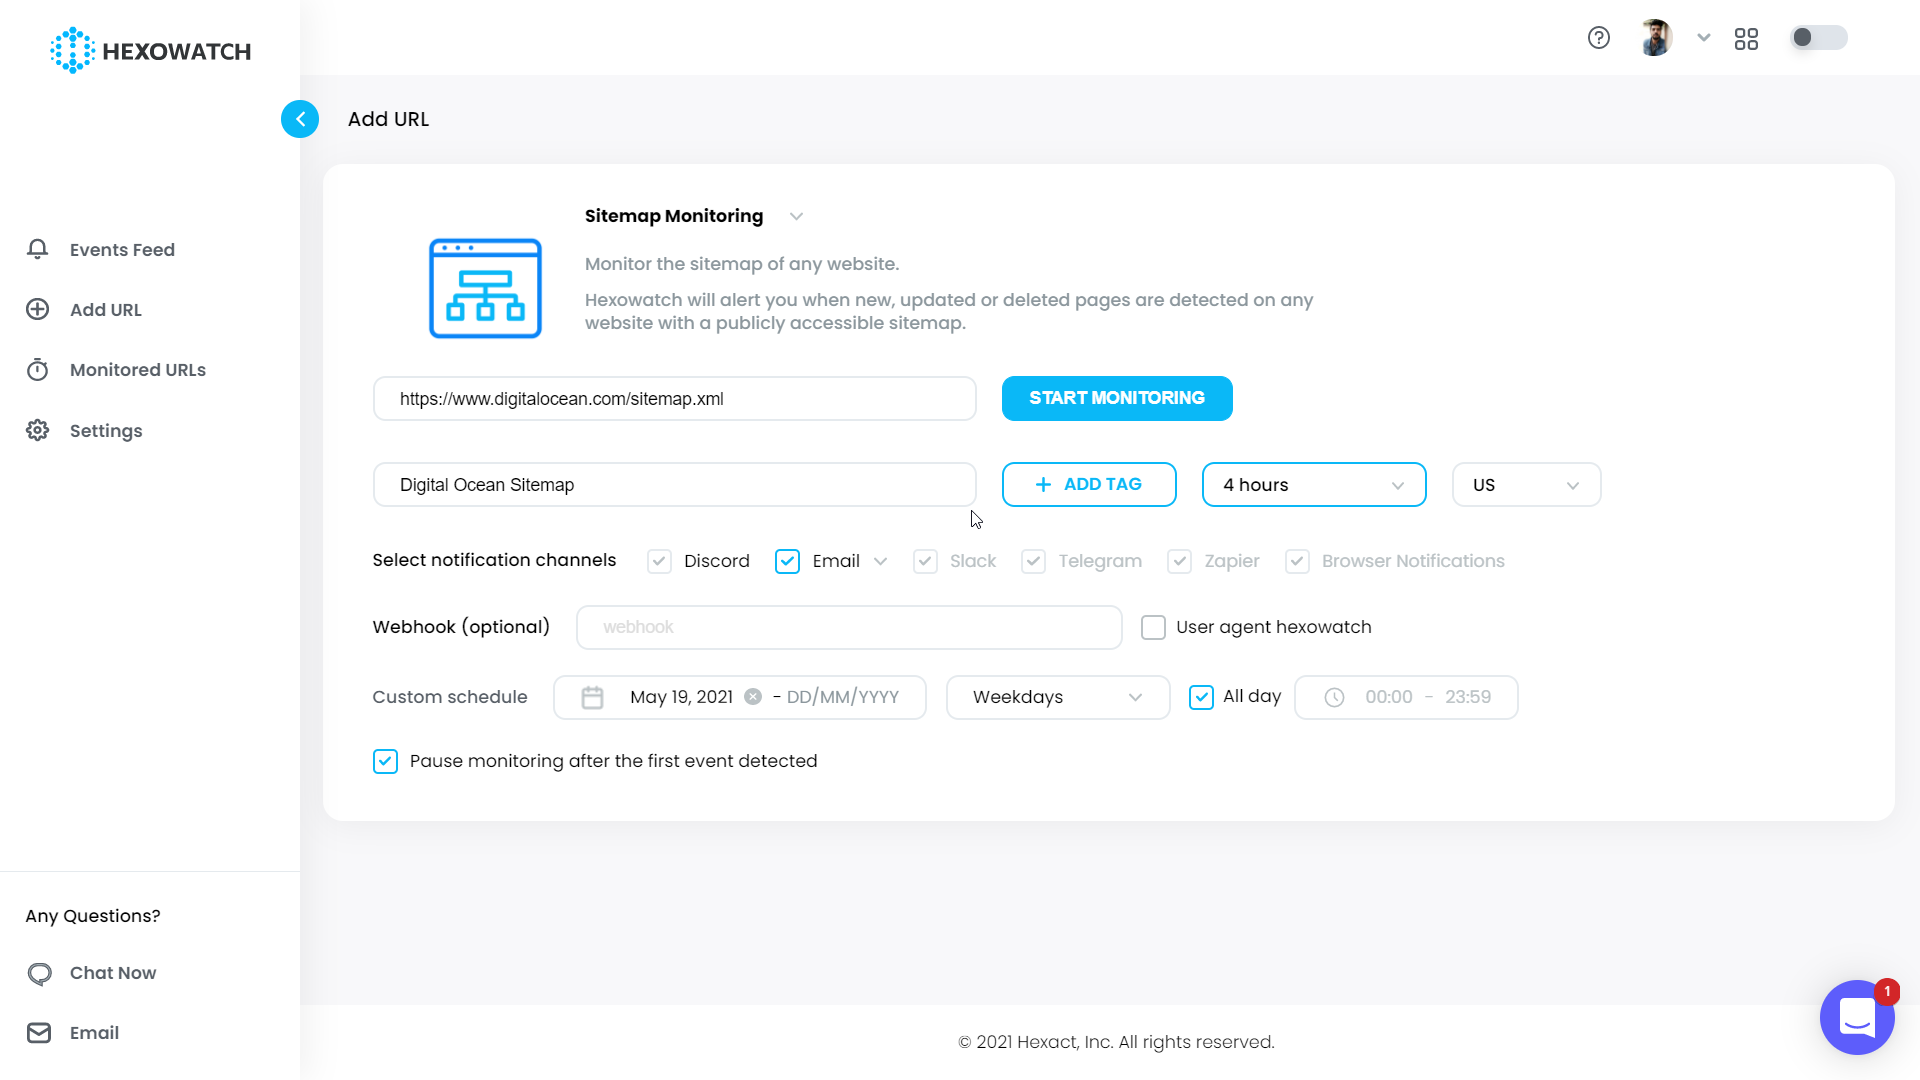Screen dimensions: 1920x1080
Task: Uncheck the All day checkbox
Action: [1201, 697]
